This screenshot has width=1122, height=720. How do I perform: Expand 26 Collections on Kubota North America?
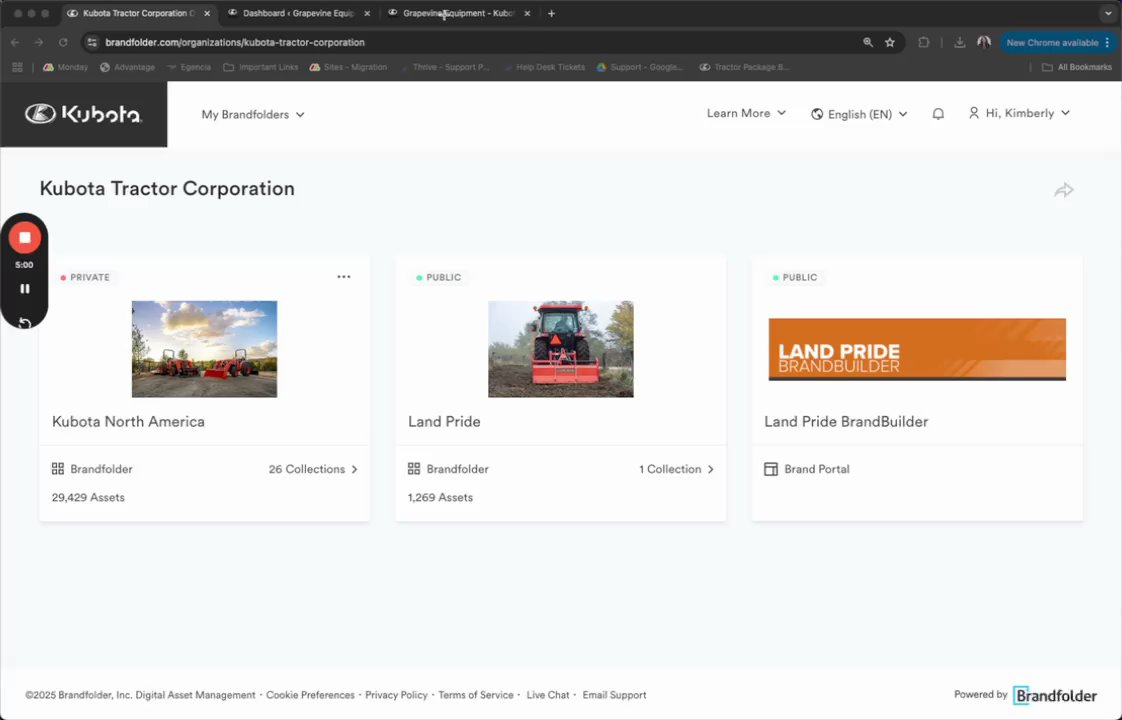313,469
